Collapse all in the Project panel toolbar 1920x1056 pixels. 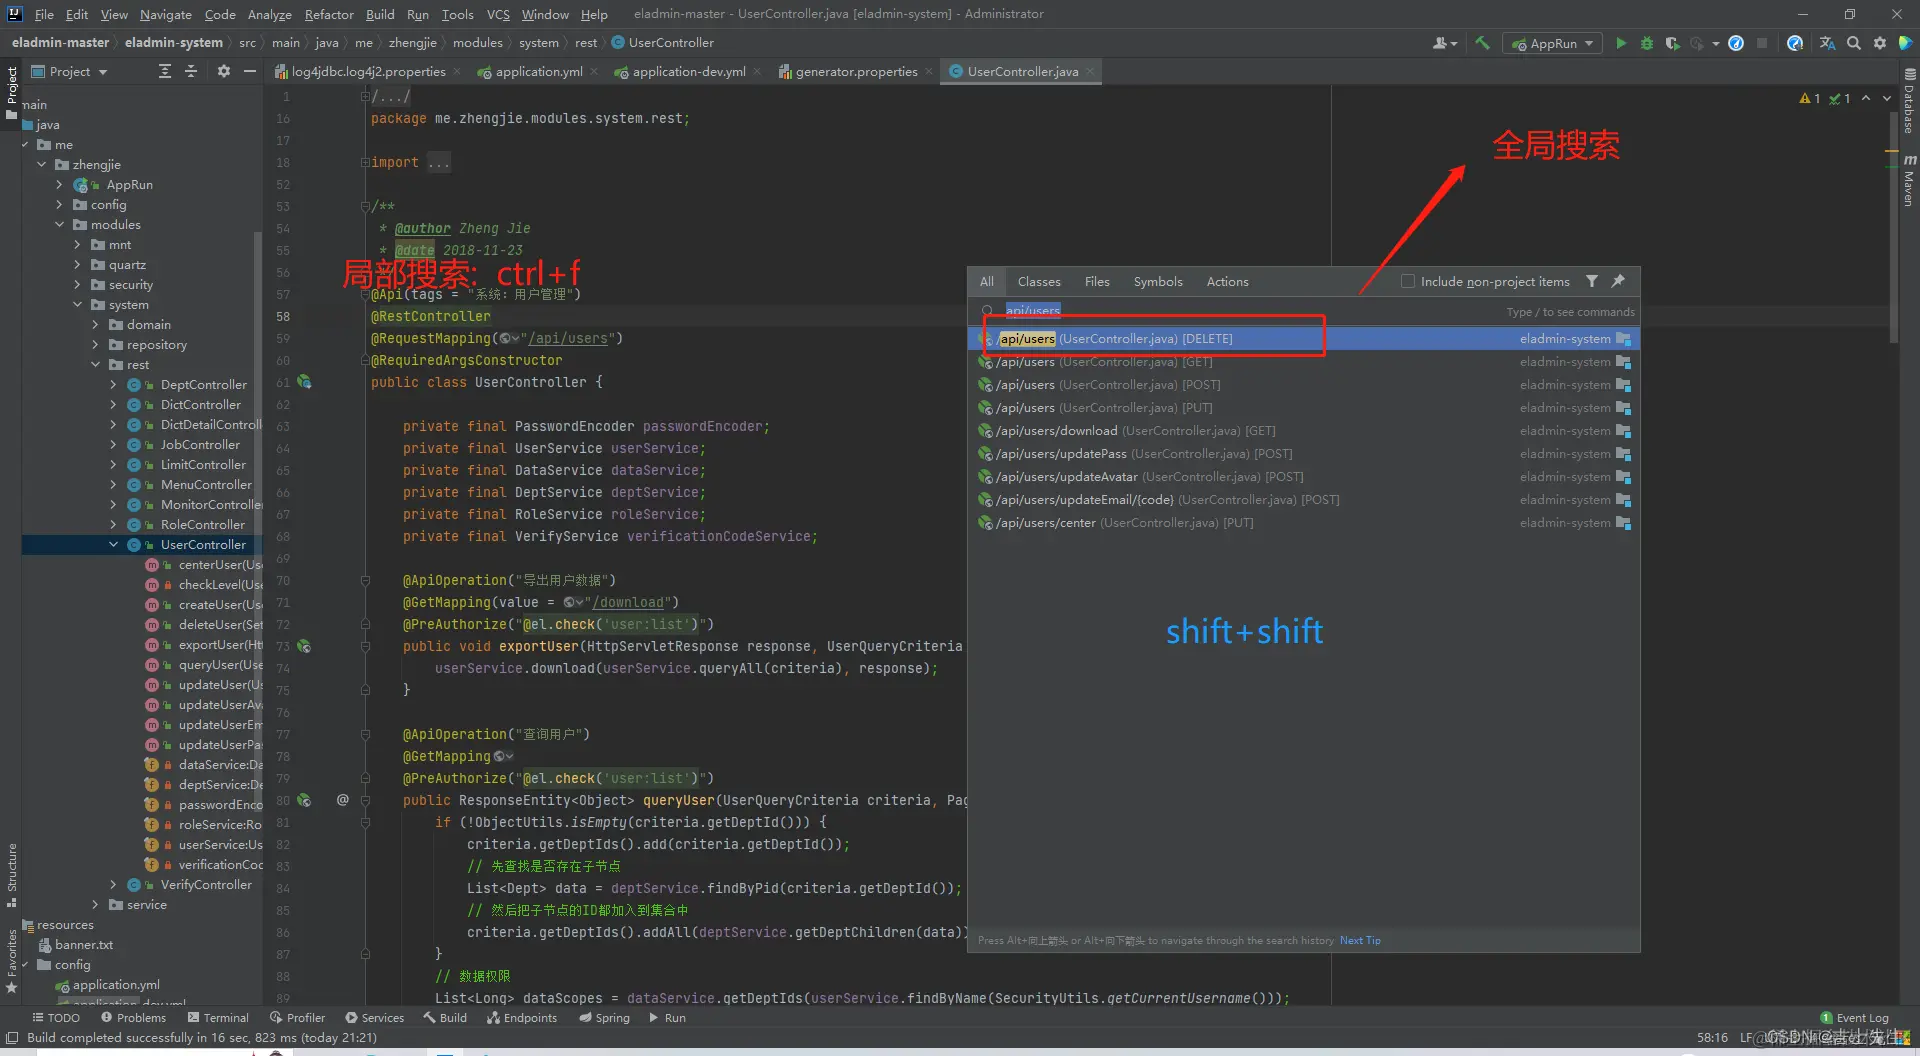pos(191,71)
